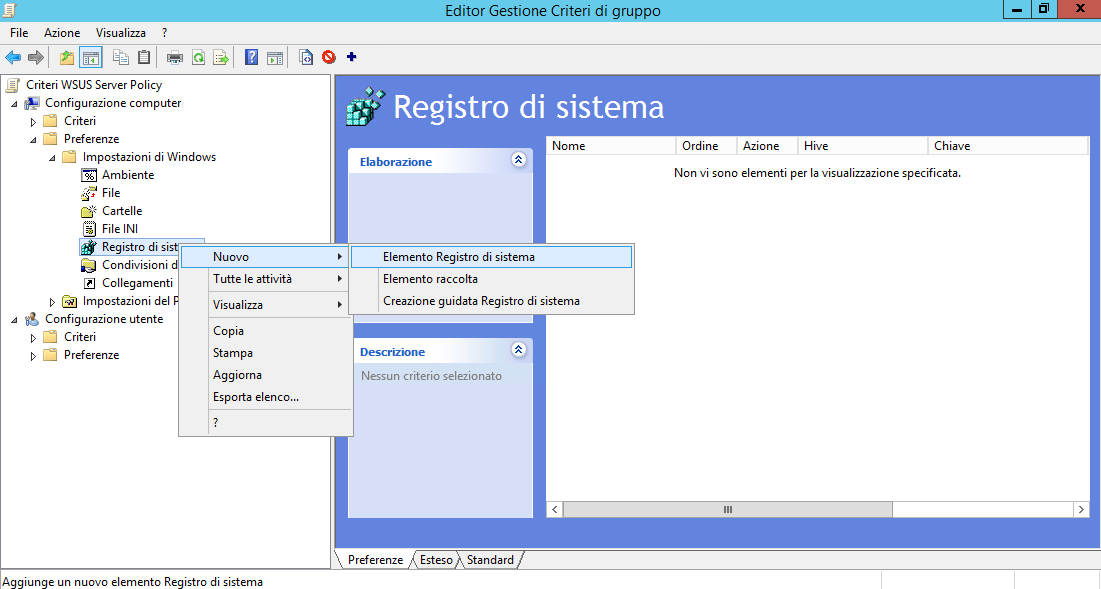Click the up-one-level folder toolbar icon
Screen dimensions: 1101x589
67,58
